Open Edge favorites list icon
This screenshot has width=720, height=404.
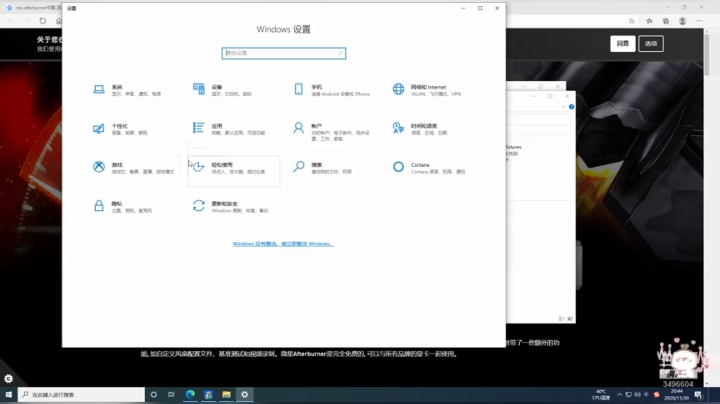click(649, 21)
